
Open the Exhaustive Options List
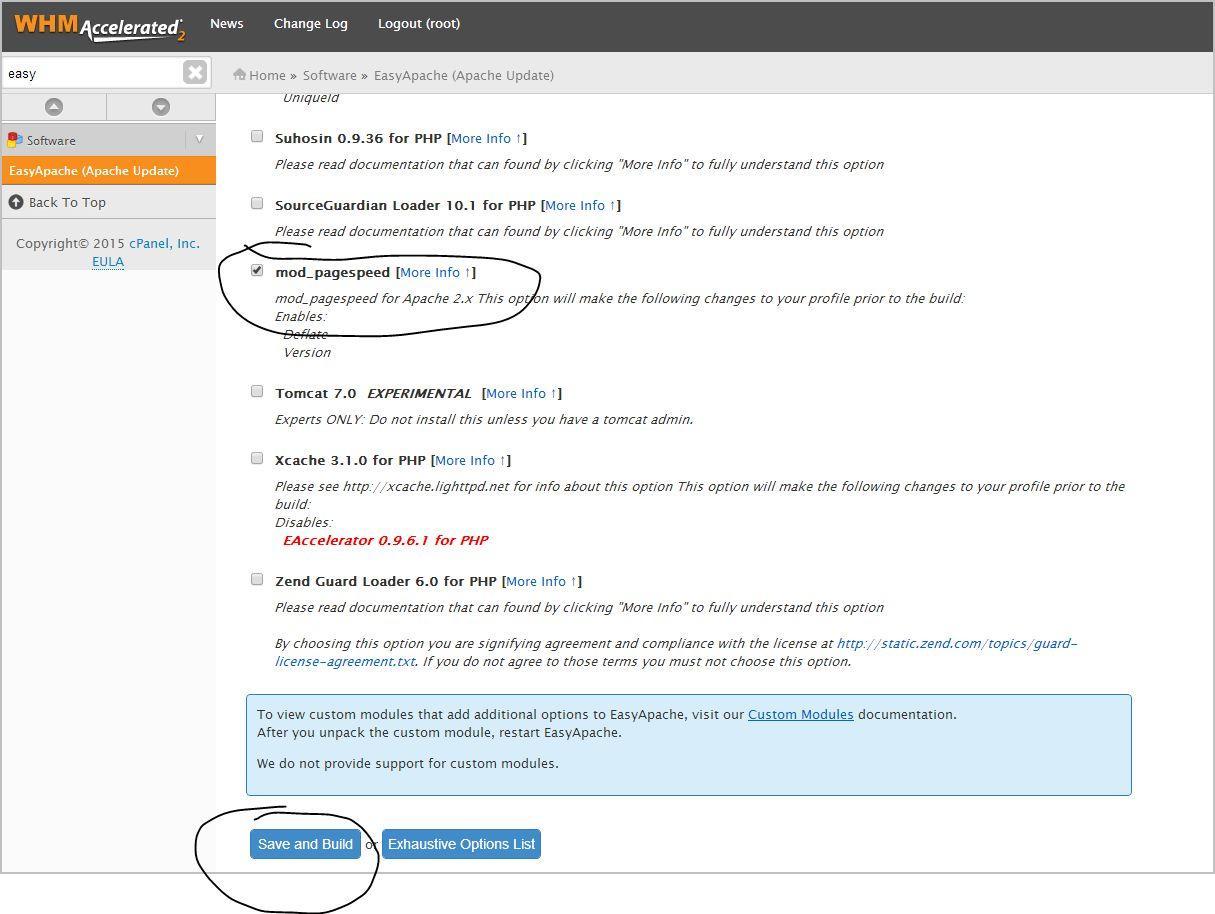(x=461, y=844)
